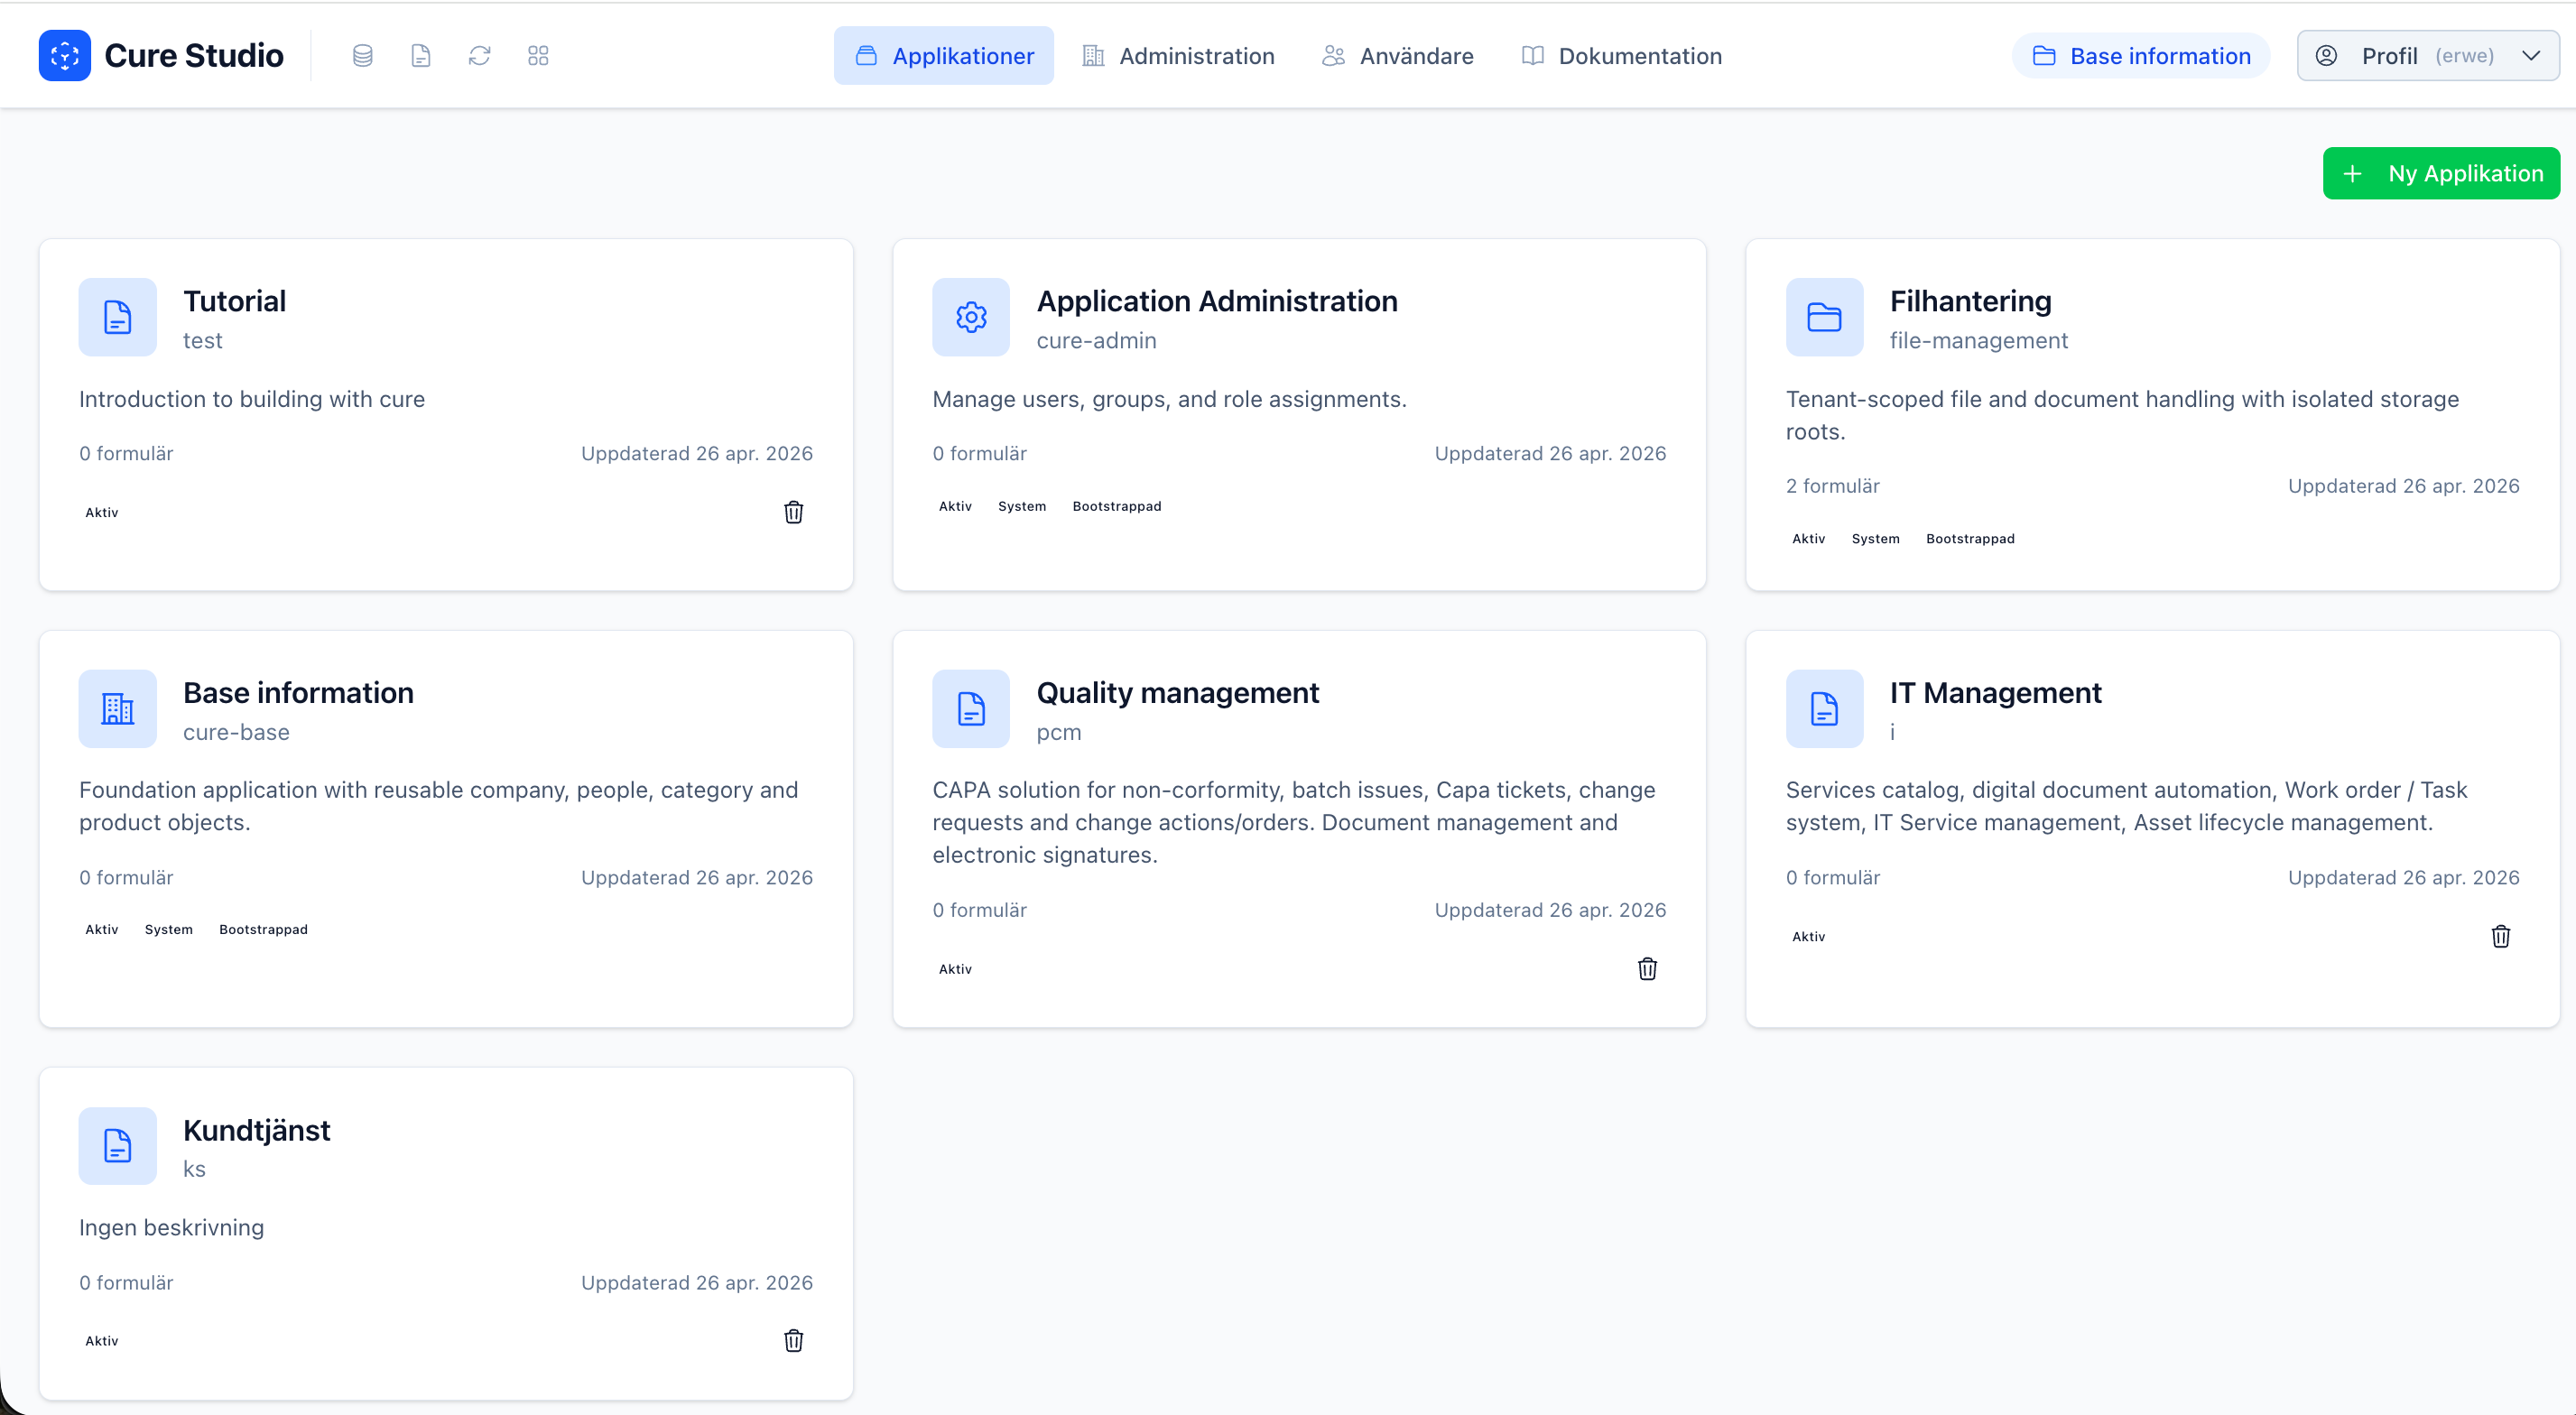
Task: Click the System badge on Filhantering card
Action: click(1875, 538)
